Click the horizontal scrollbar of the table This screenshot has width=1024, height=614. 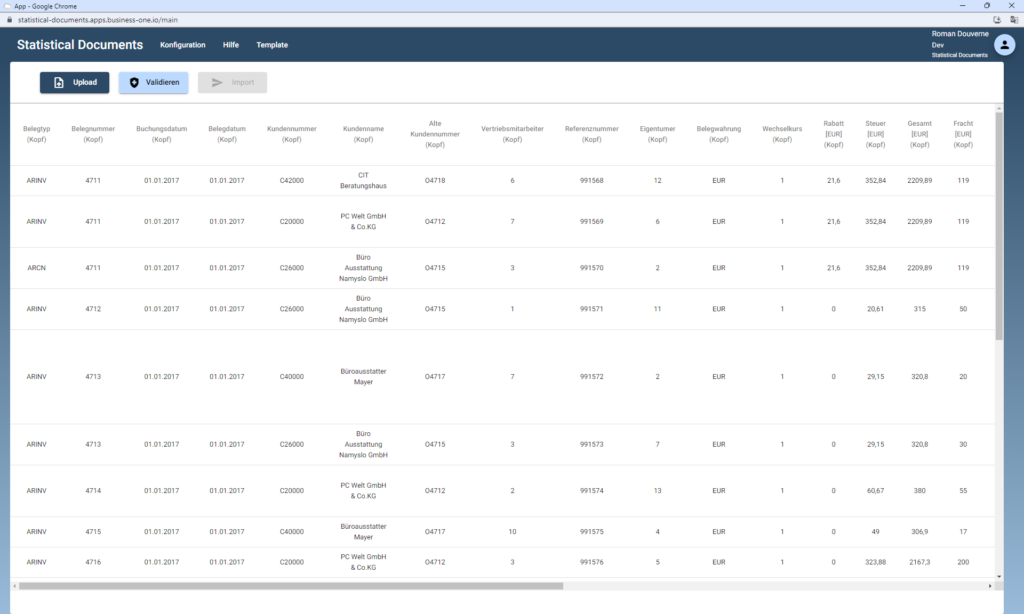click(290, 586)
